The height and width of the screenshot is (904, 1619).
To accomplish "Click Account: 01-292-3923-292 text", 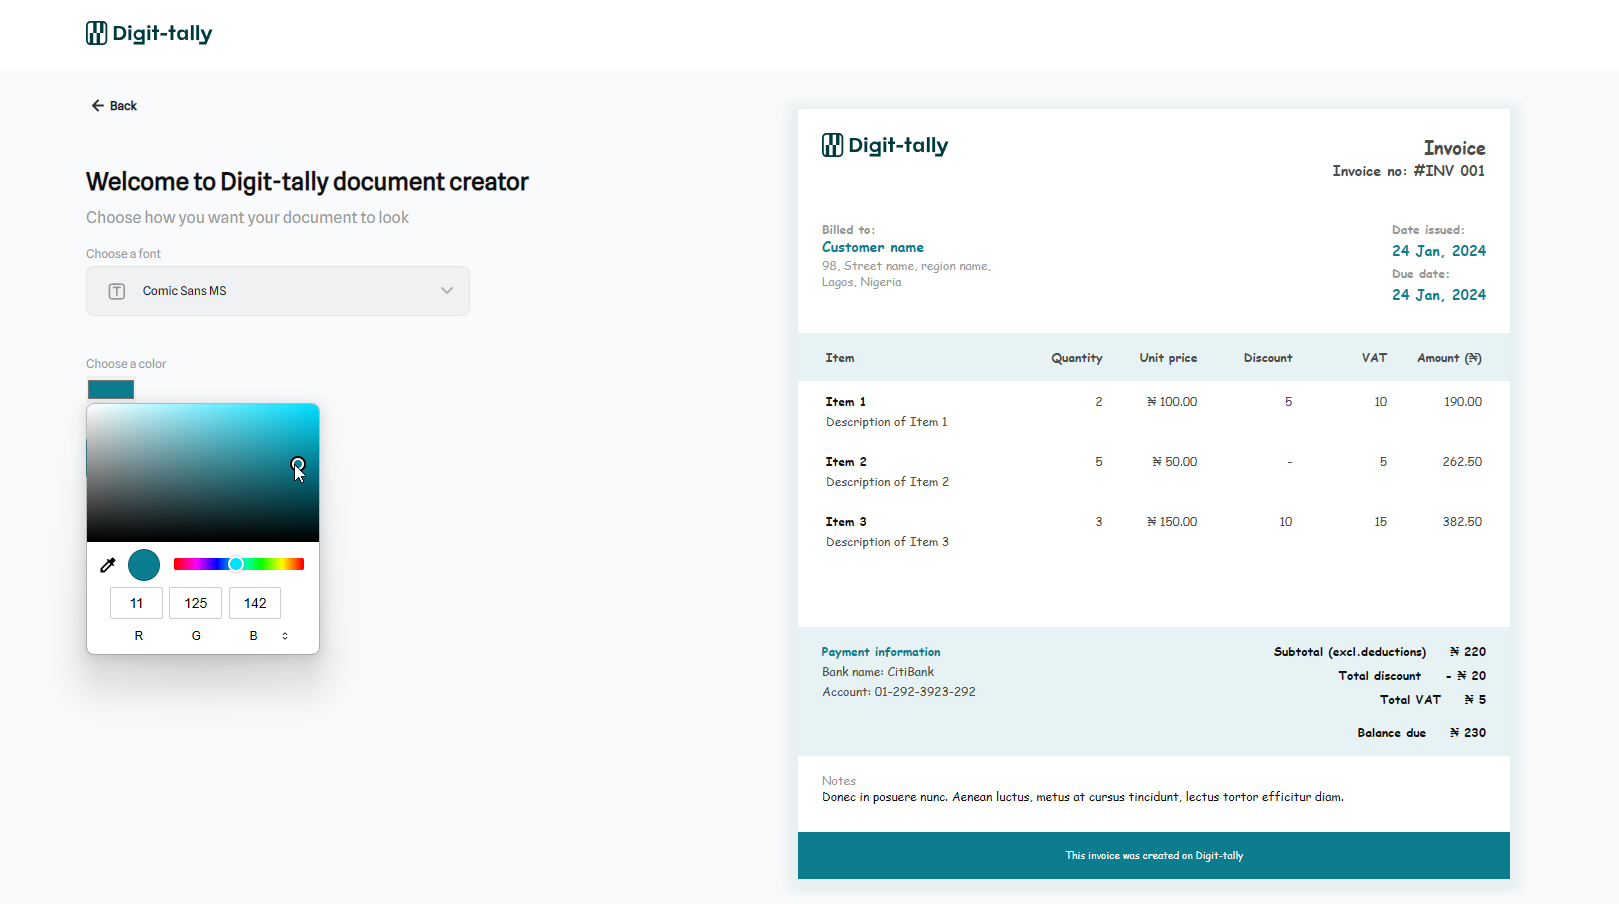I will 899,692.
